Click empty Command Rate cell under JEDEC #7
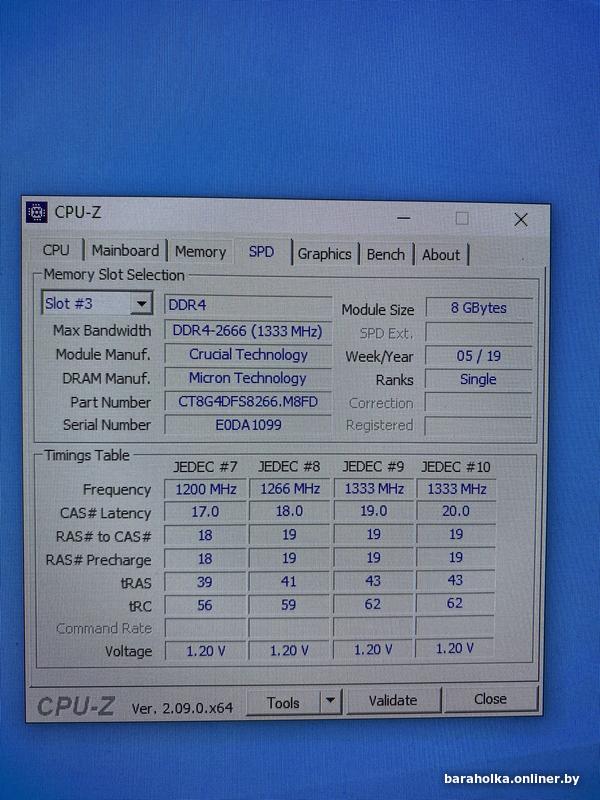The width and height of the screenshot is (600, 800). [x=205, y=628]
